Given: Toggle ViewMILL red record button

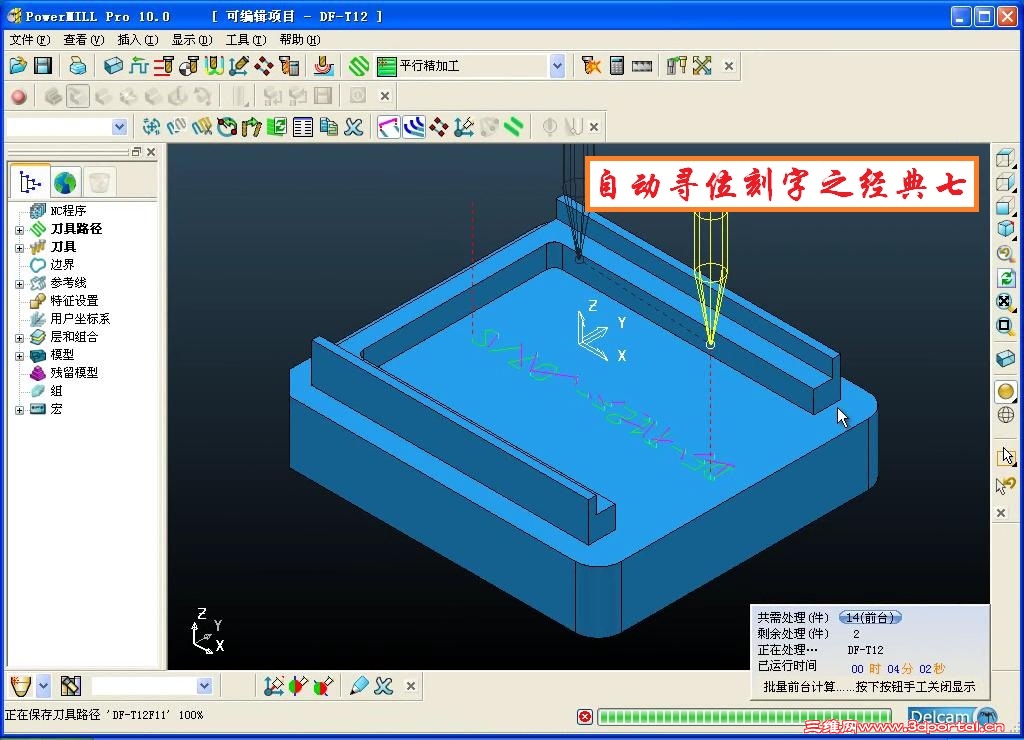Looking at the screenshot, I should pyautogui.click(x=19, y=97).
